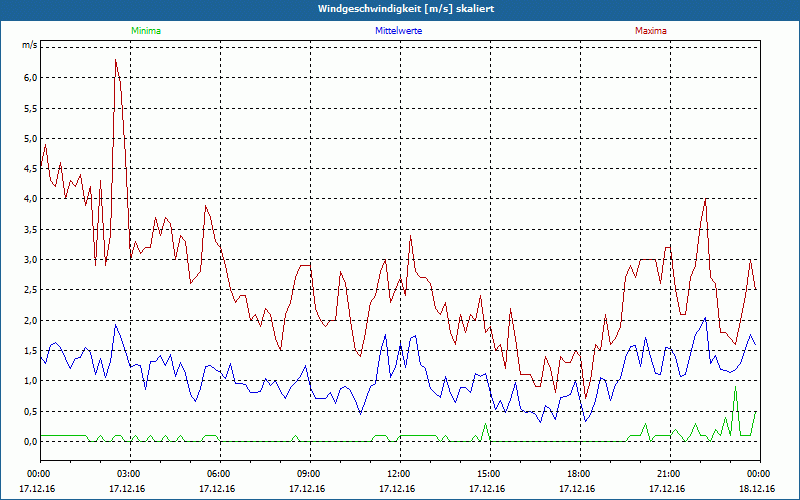Click the 5,5 y-axis value
Image resolution: width=800 pixels, height=500 pixels.
point(31,108)
